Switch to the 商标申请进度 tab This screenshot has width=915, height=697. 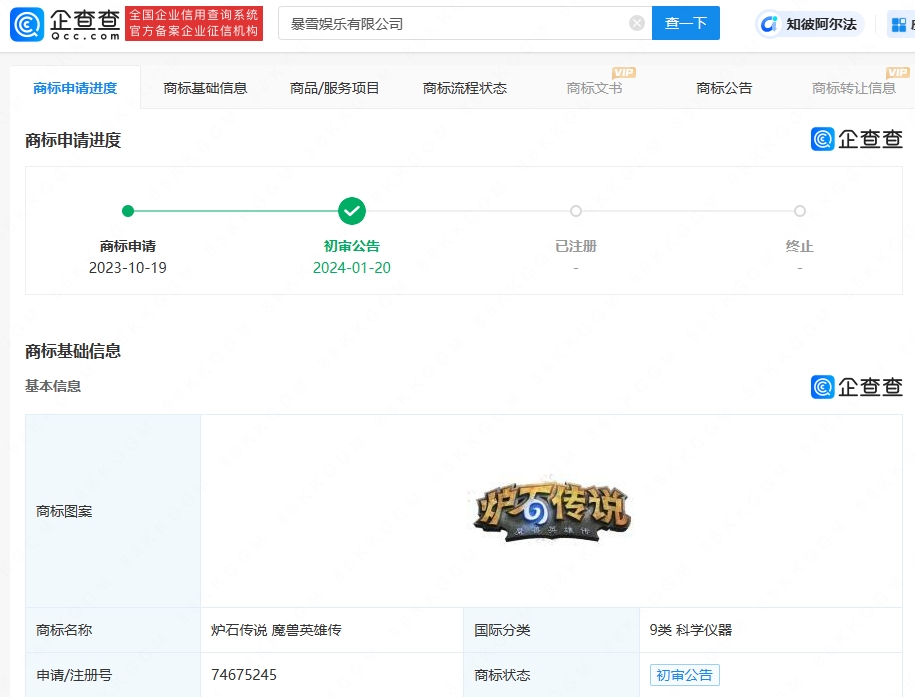coord(75,88)
